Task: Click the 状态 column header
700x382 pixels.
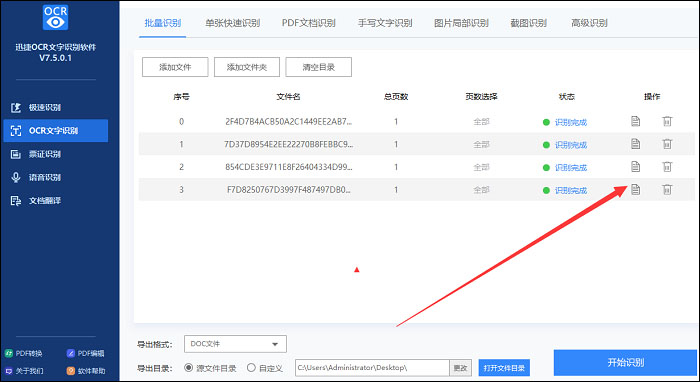Action: point(567,97)
